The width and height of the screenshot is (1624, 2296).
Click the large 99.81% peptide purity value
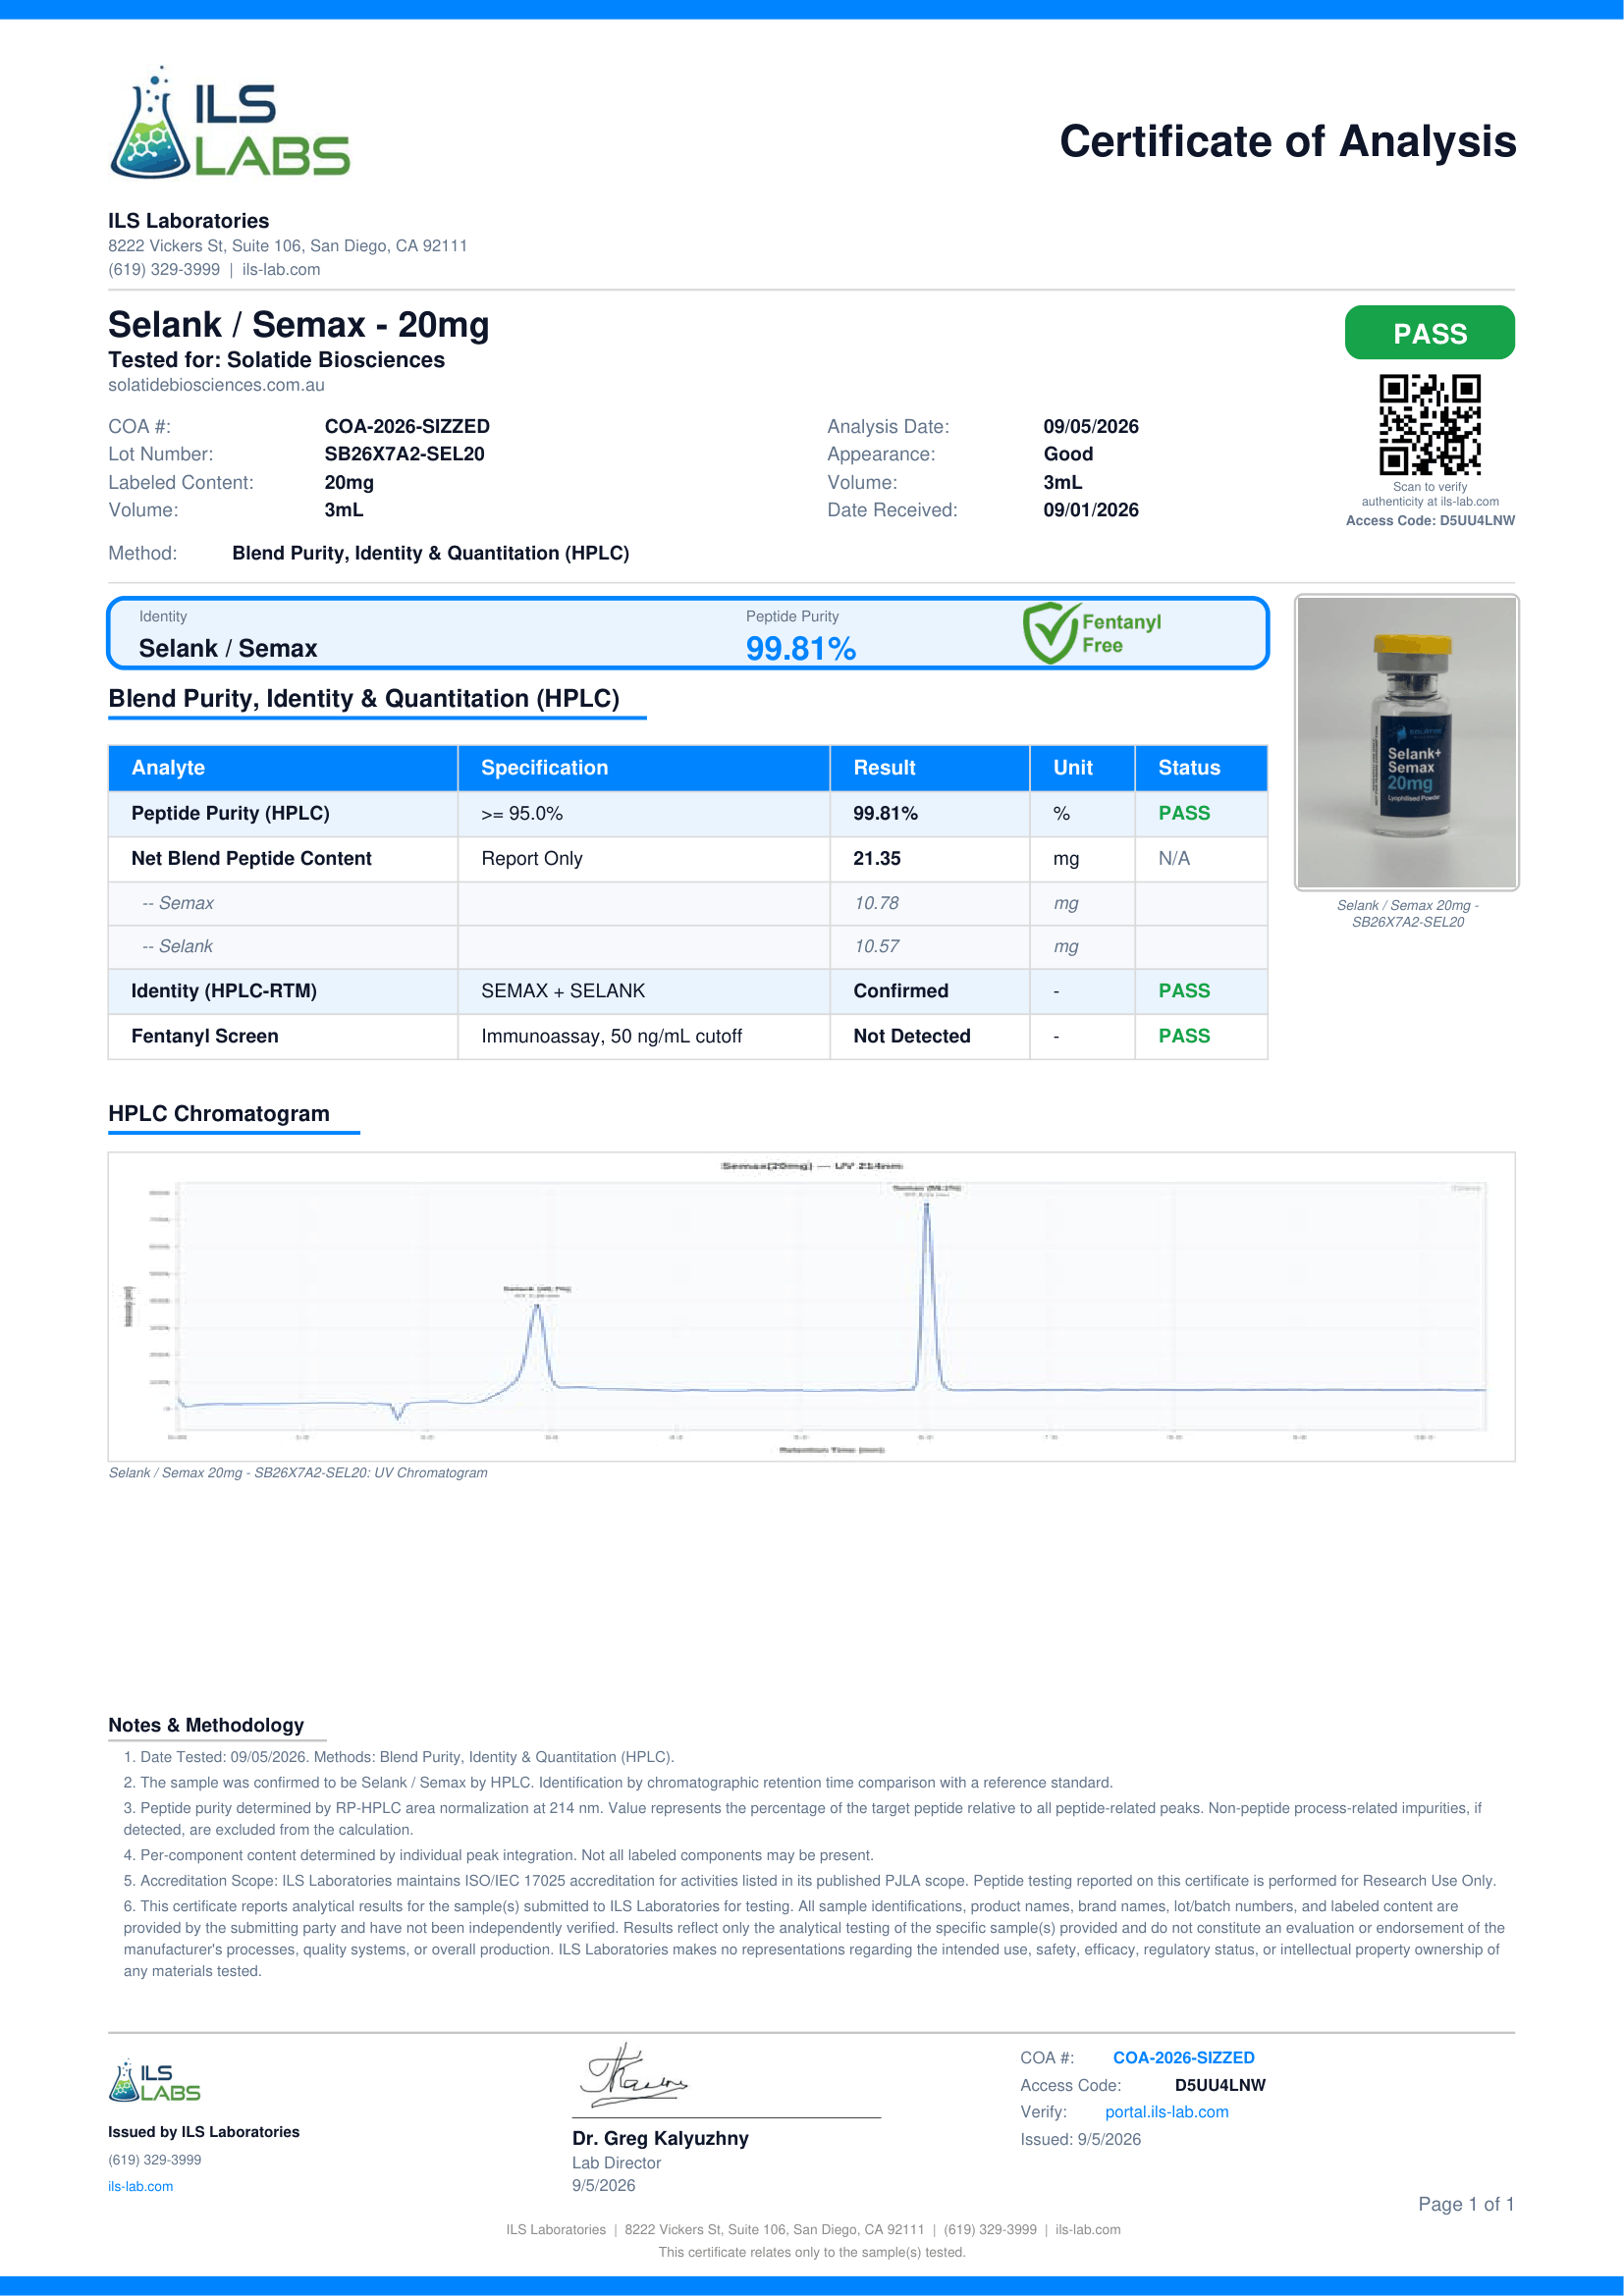[801, 649]
